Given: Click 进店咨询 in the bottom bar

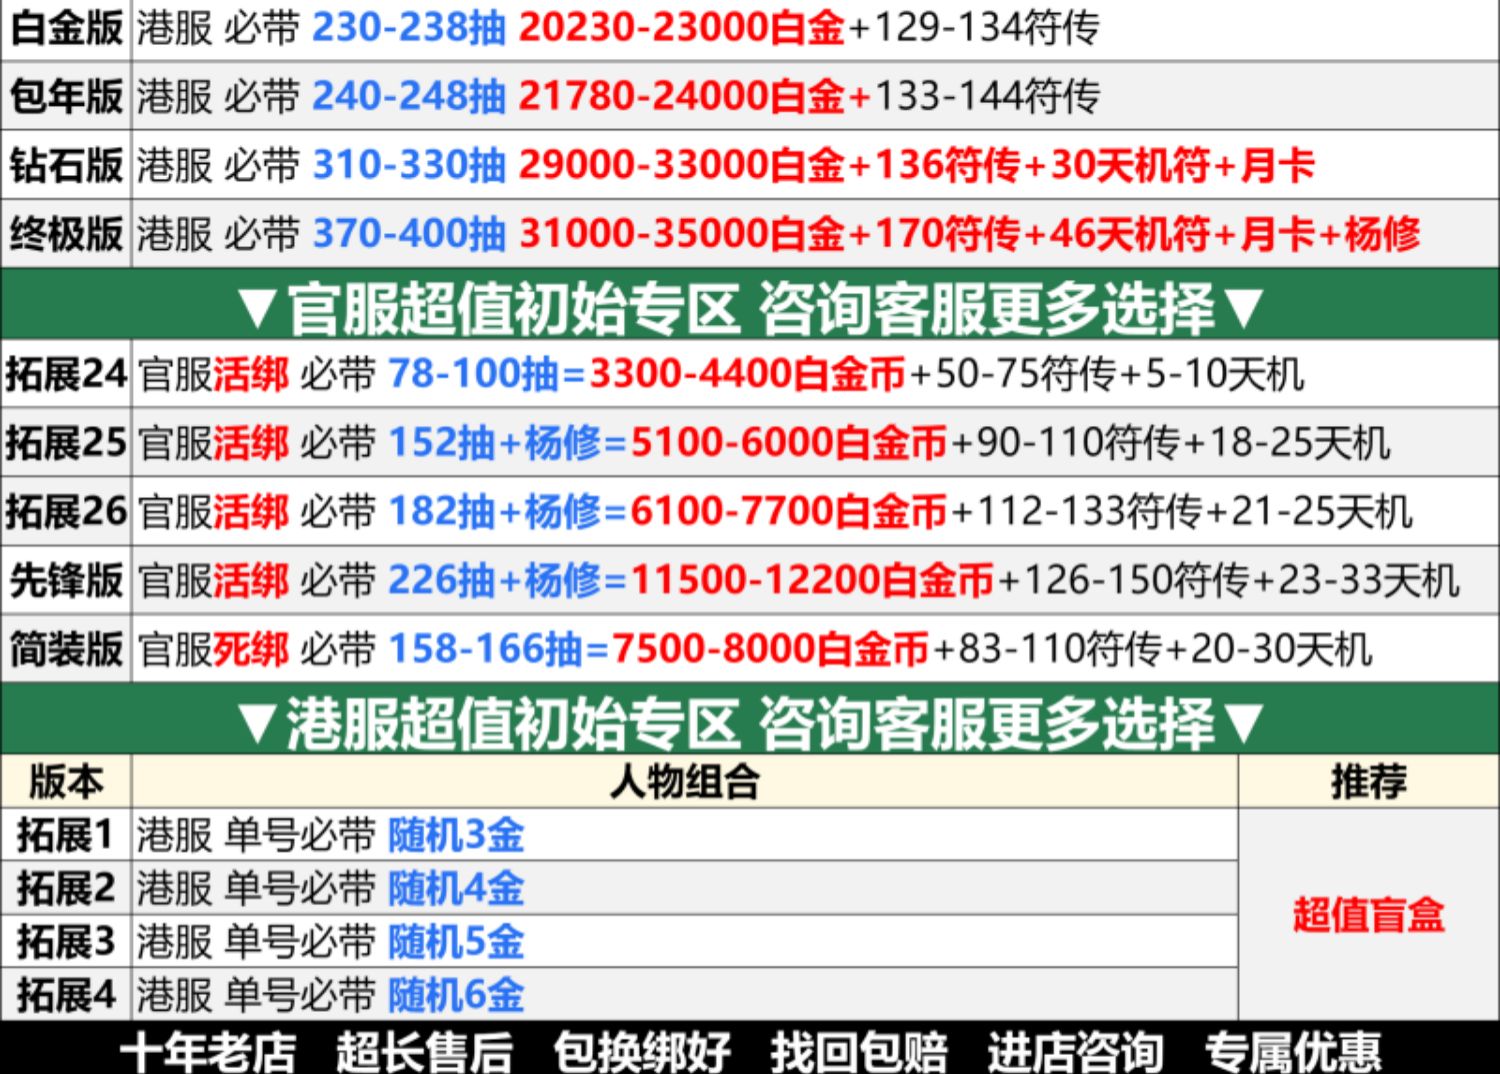Looking at the screenshot, I should pos(1075,1052).
